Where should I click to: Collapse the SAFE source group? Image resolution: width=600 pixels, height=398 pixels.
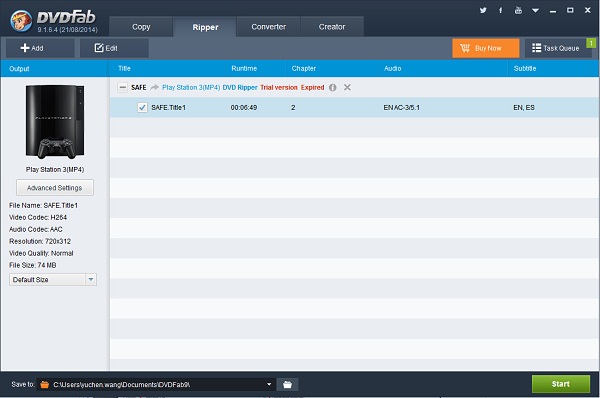point(122,88)
